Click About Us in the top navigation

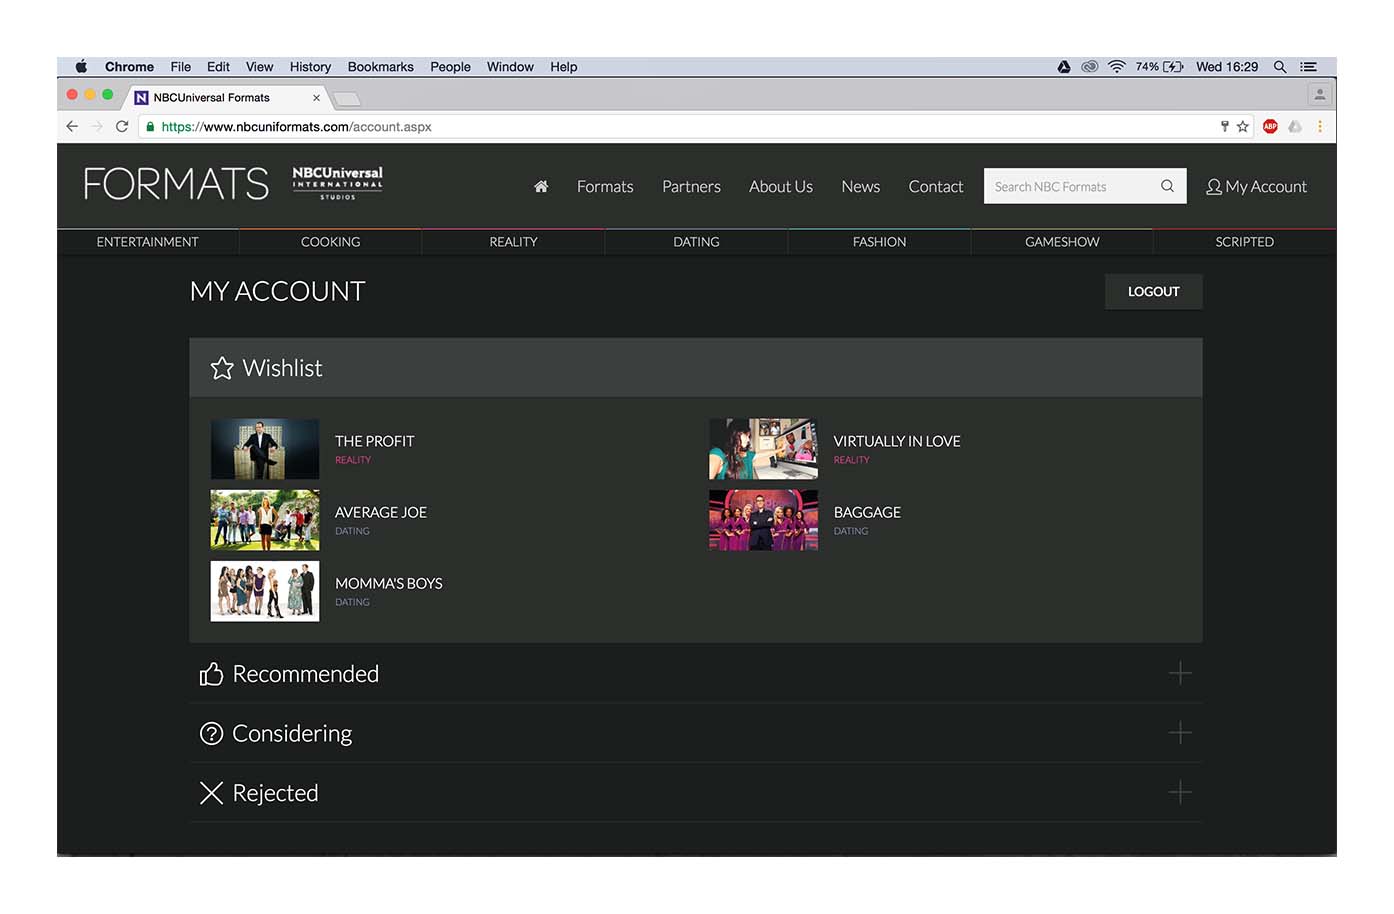tap(781, 187)
